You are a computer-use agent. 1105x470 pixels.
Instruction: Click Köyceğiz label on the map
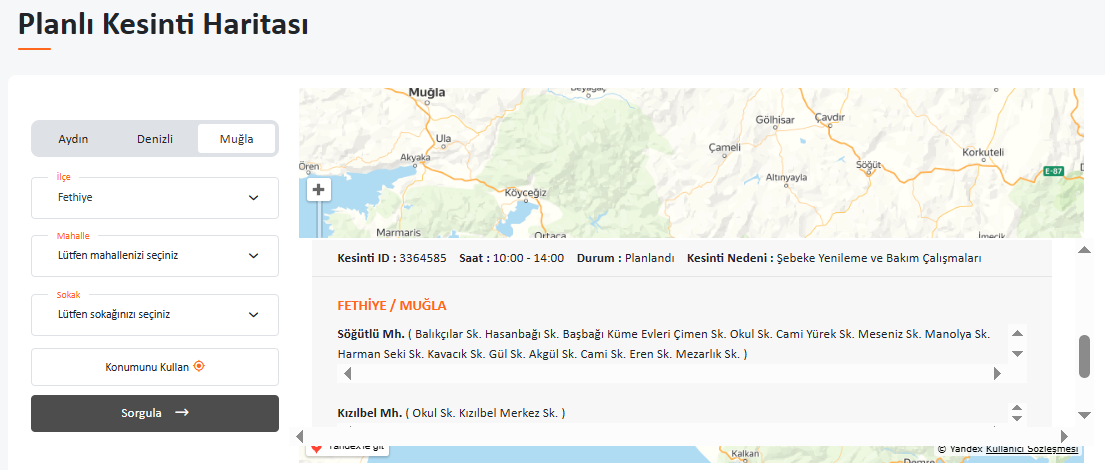pos(526,192)
